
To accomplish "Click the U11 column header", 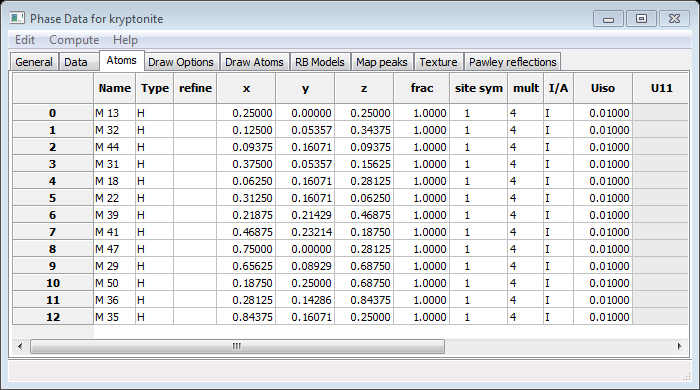I will (661, 88).
